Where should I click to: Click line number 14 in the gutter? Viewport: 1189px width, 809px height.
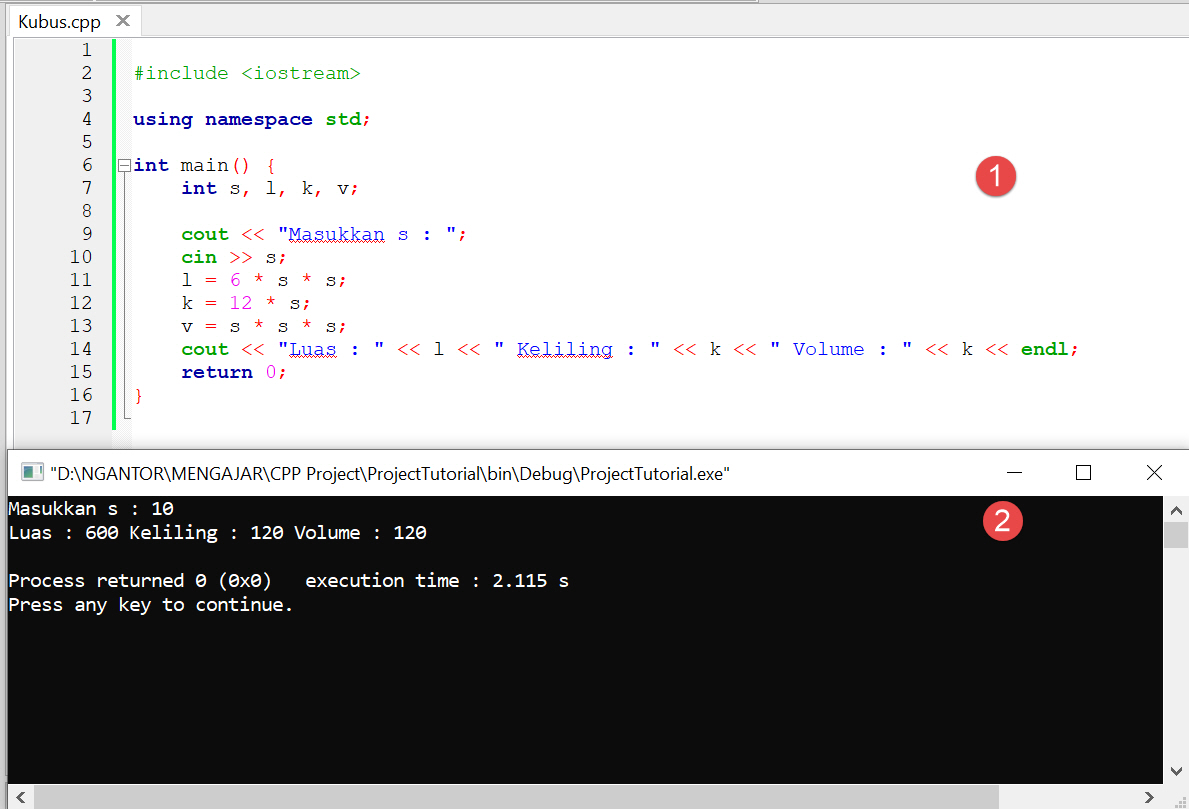(81, 349)
